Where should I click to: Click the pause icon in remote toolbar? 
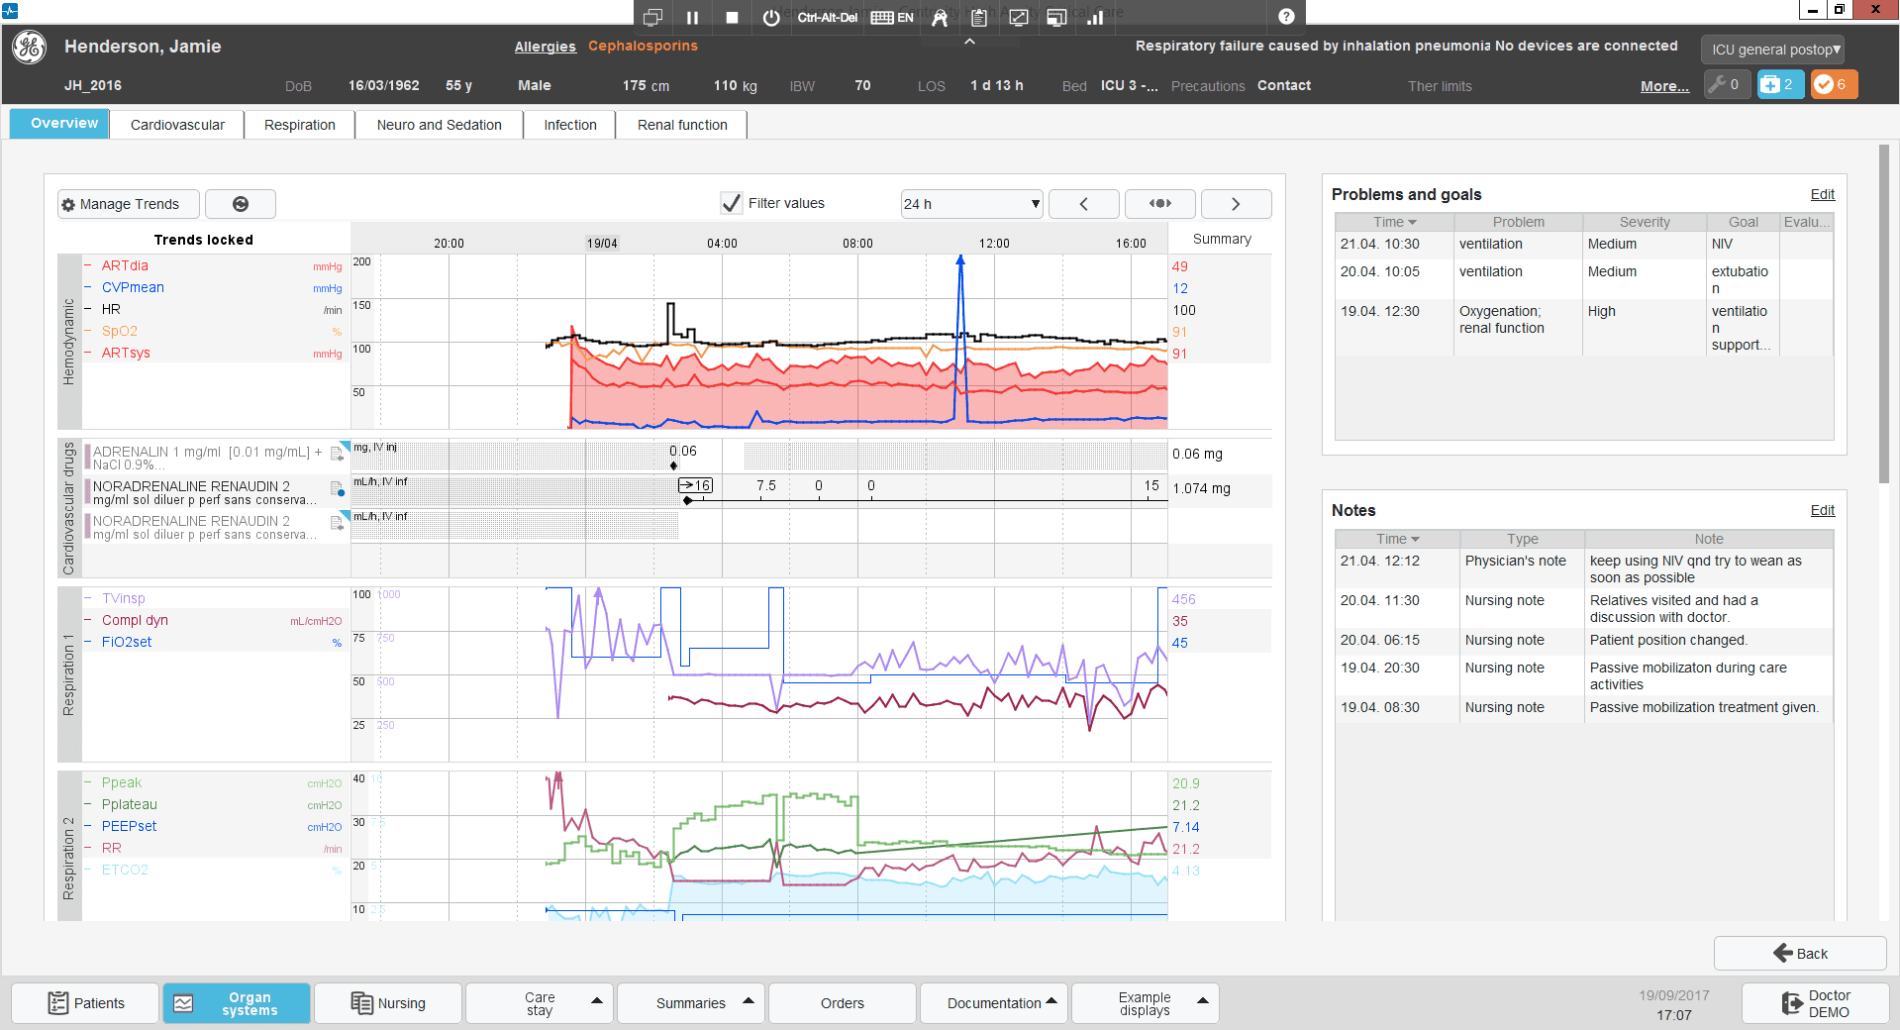coord(692,17)
